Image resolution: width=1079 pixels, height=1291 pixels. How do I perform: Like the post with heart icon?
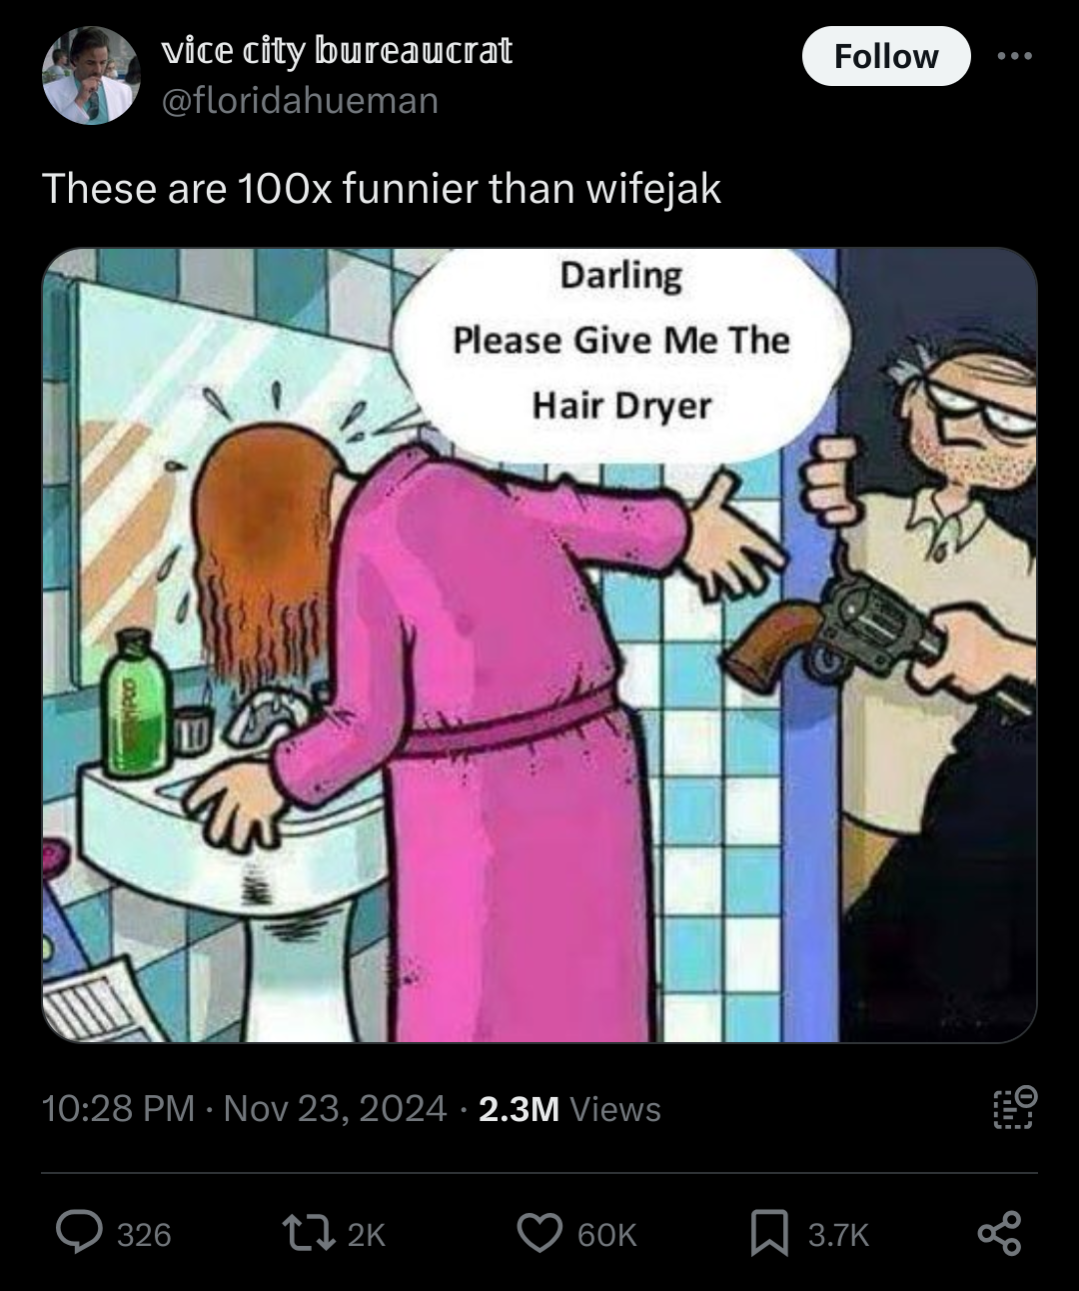539,1233
